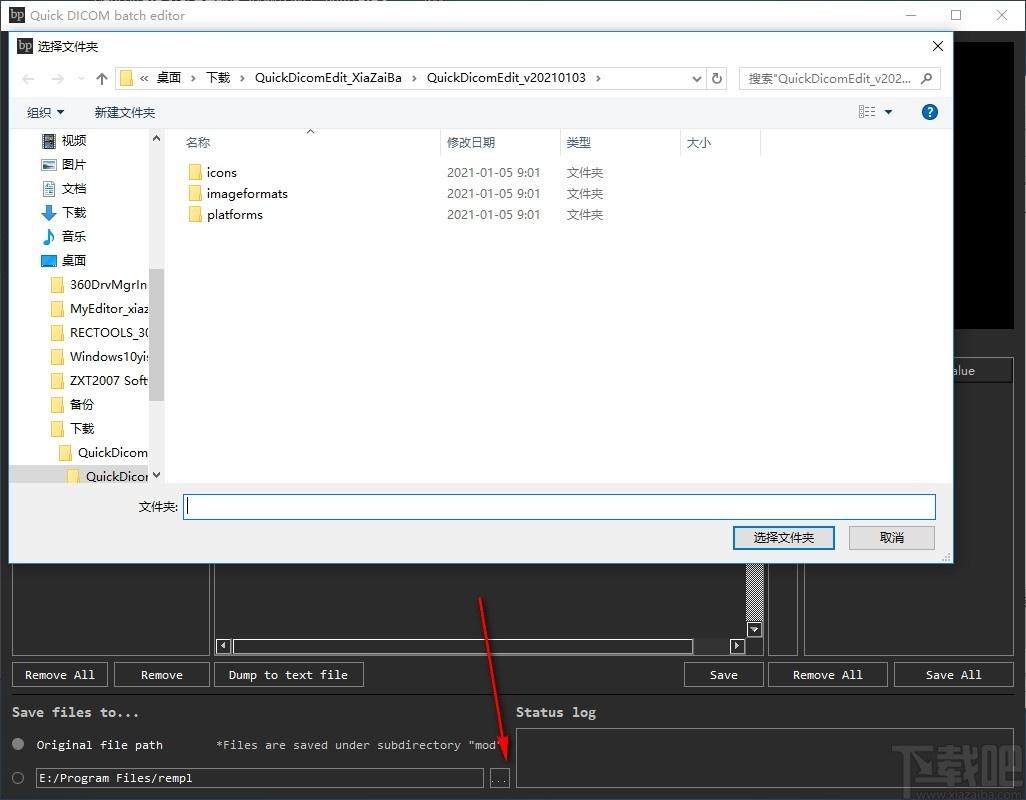Confirm with 选择文件夹 button
This screenshot has width=1026, height=800.
(x=783, y=538)
